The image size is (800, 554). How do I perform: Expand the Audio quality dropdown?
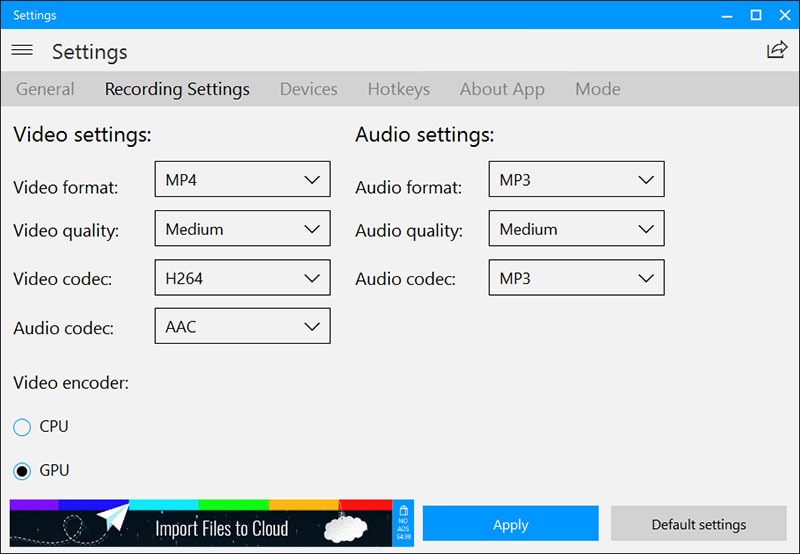[x=576, y=229]
